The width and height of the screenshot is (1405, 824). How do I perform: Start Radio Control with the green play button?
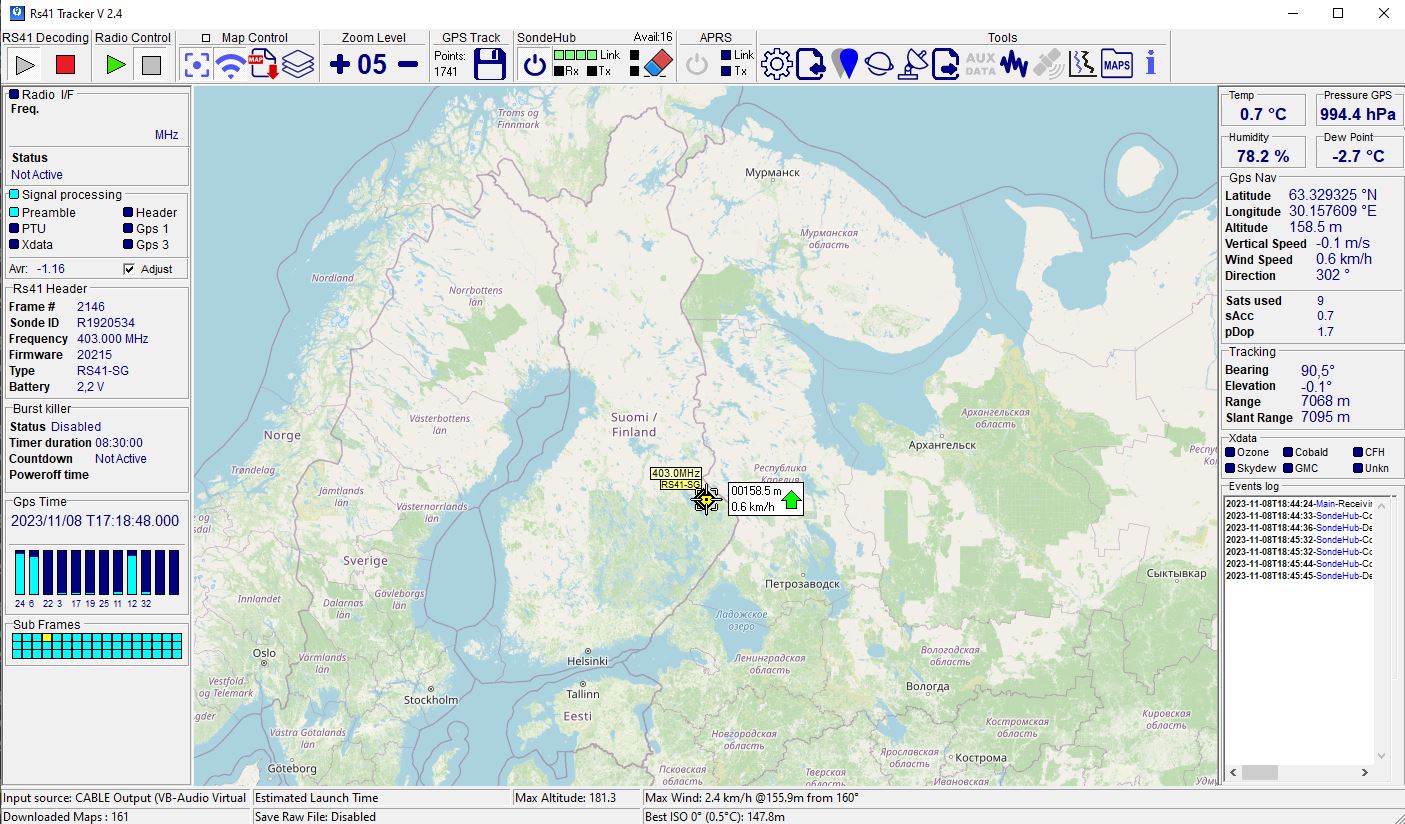click(x=116, y=65)
